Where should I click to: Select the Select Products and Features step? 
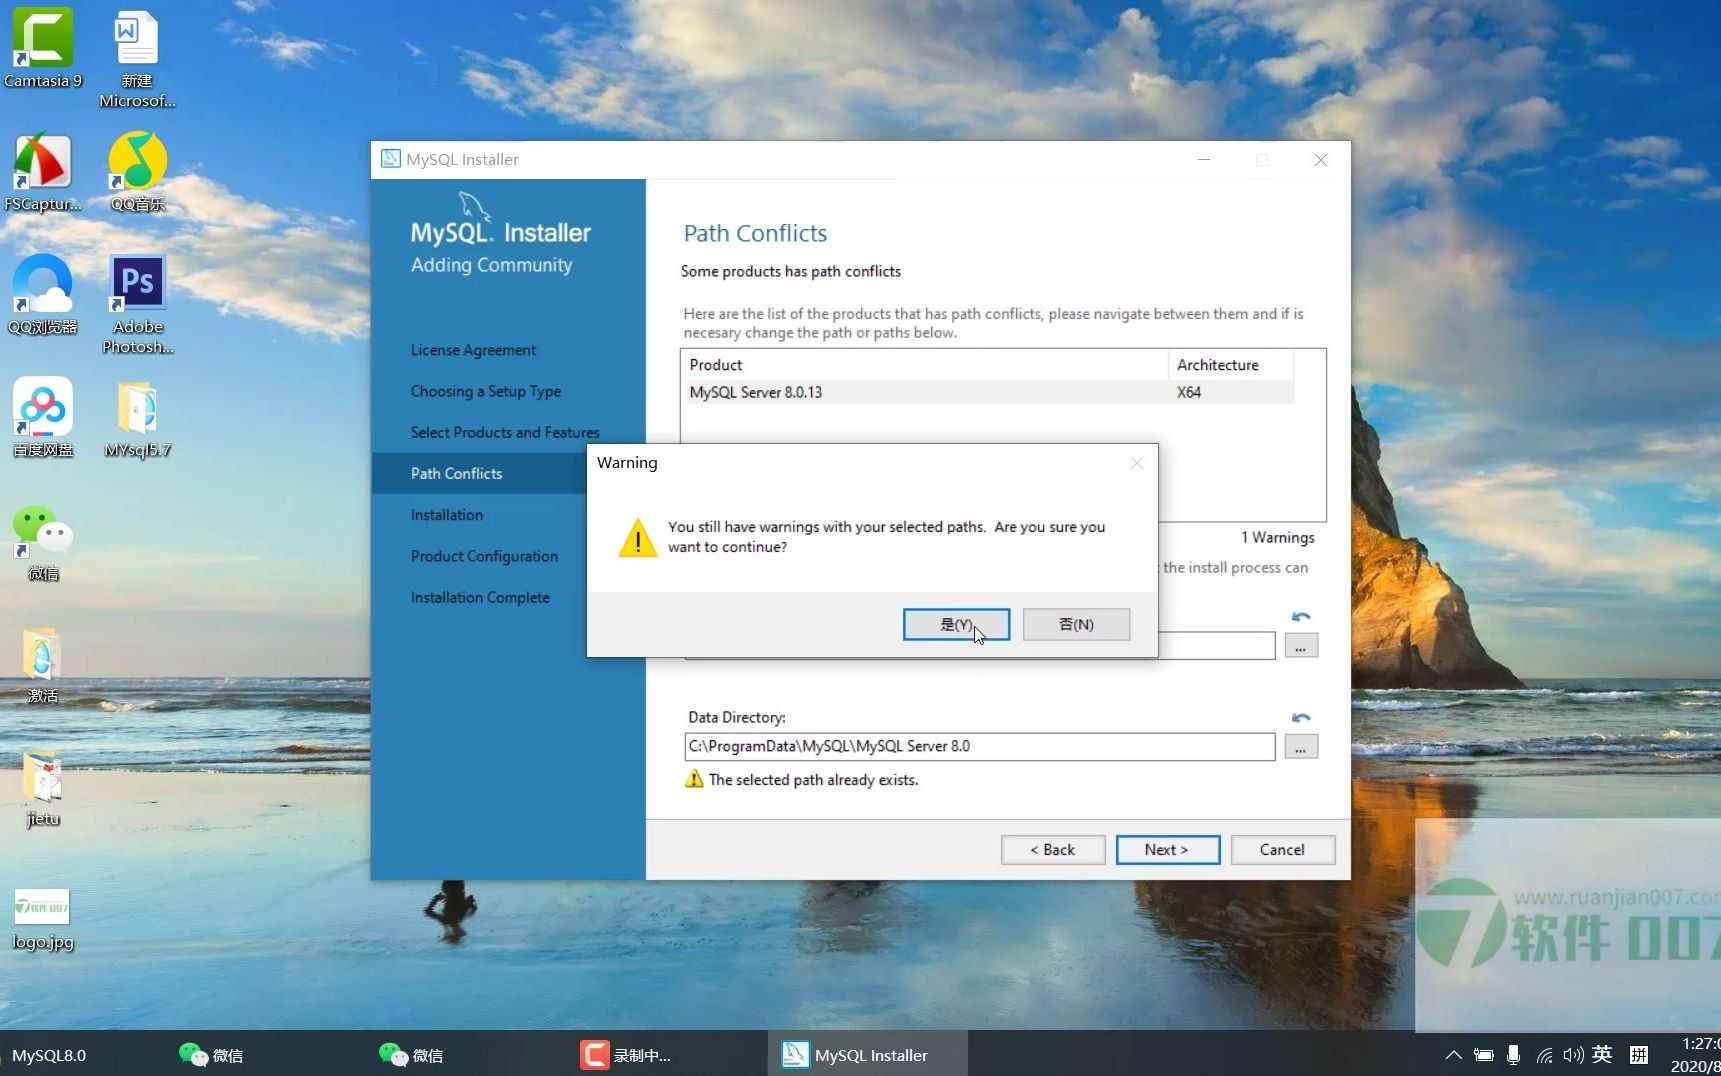(505, 432)
